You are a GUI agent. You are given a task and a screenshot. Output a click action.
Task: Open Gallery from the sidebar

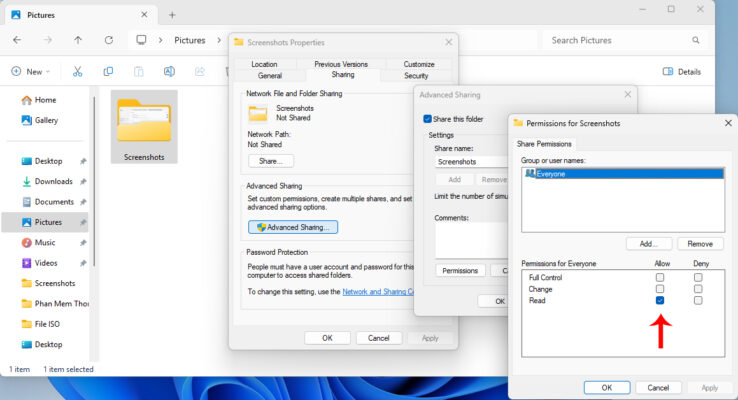click(x=46, y=120)
